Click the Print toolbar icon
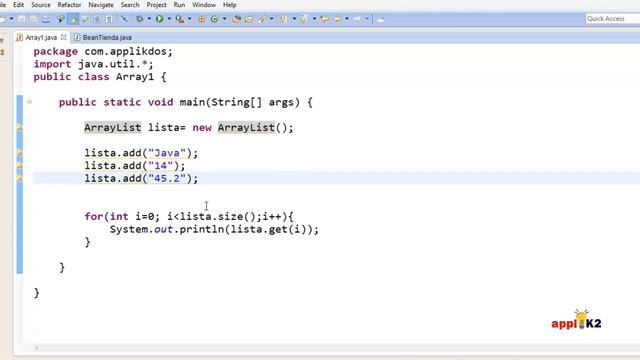This screenshot has height=360, width=640. (x=46, y=19)
